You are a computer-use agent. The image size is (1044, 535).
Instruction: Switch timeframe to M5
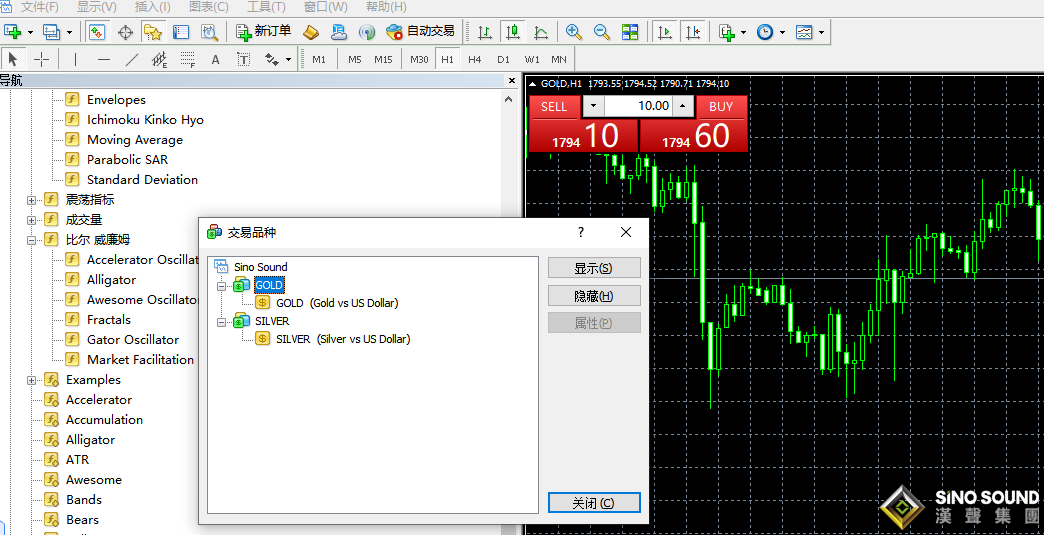[x=354, y=59]
